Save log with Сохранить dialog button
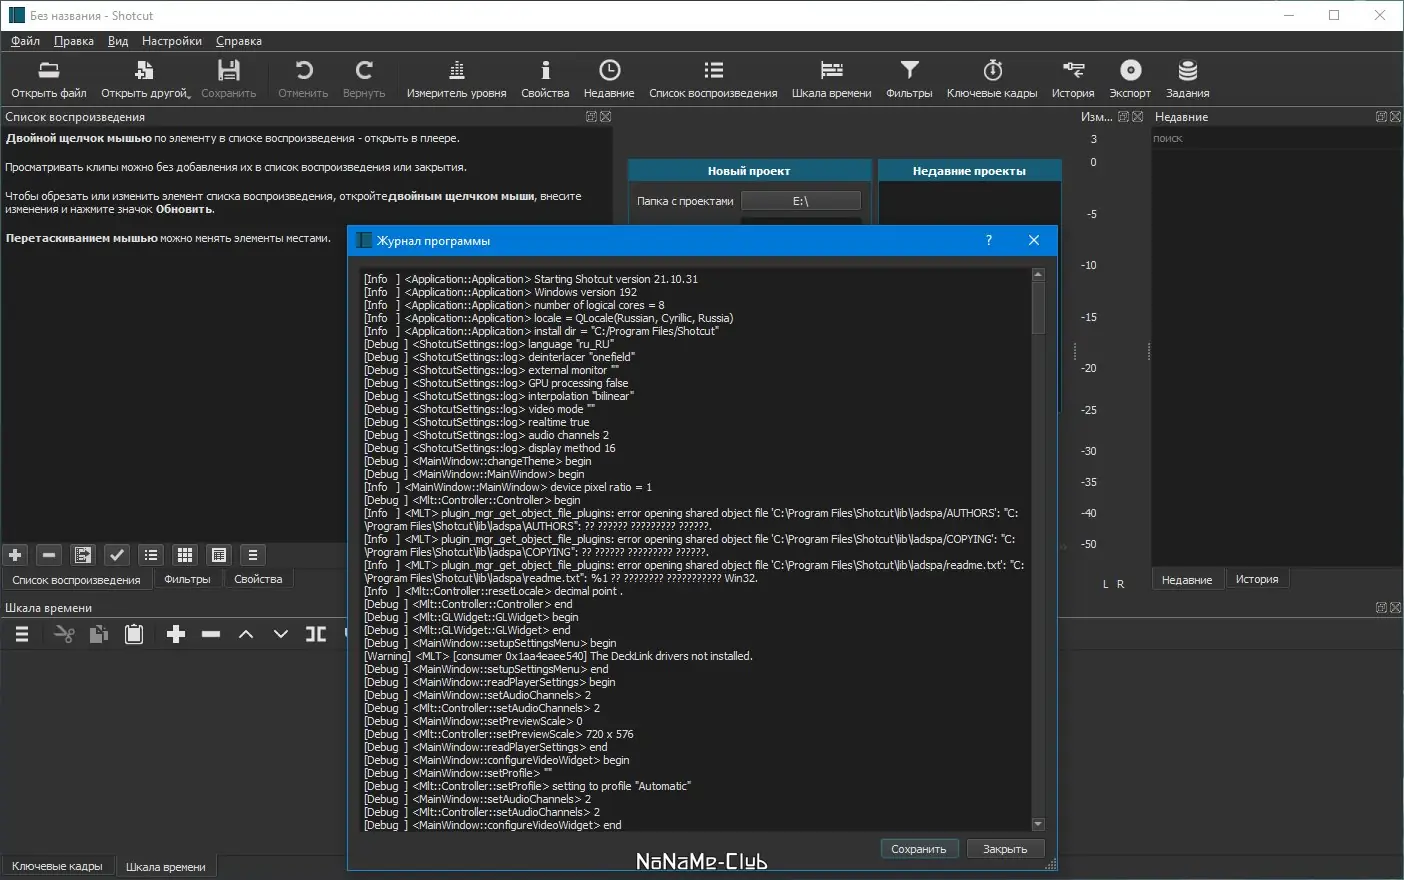 [x=919, y=849]
